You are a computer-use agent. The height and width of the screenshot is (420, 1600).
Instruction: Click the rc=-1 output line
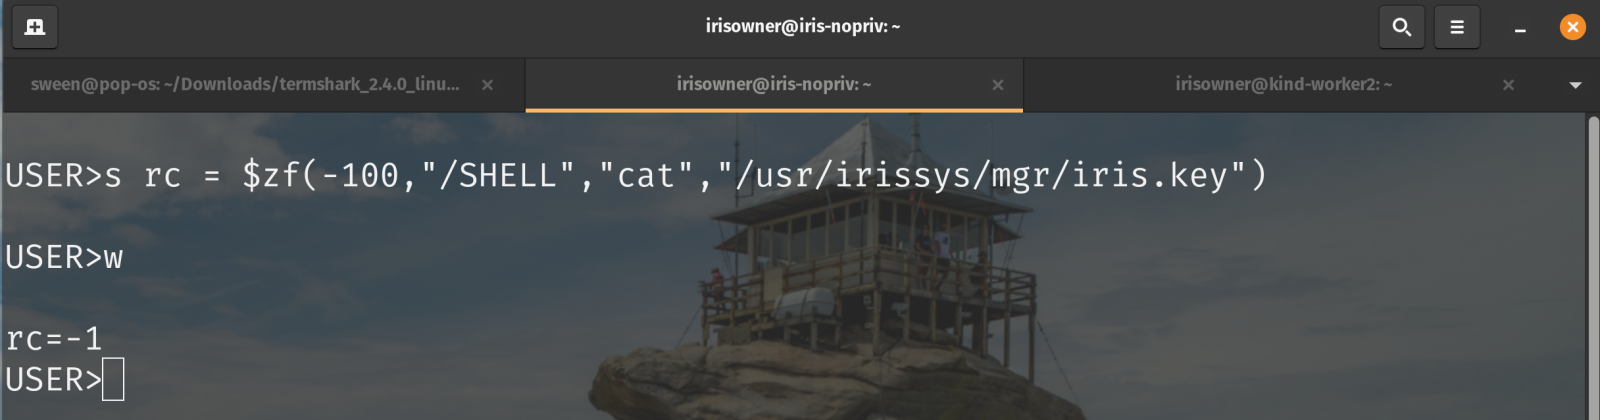click(54, 339)
